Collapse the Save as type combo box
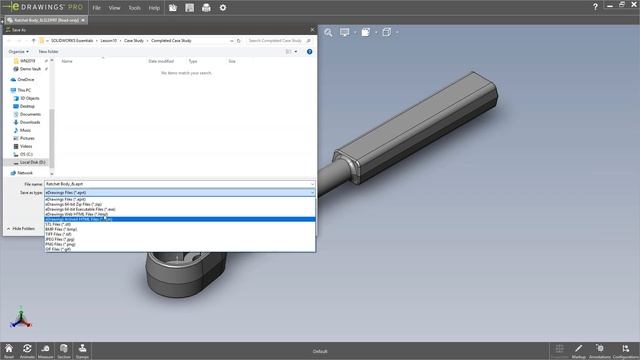Image resolution: width=640 pixels, height=360 pixels. click(x=312, y=192)
